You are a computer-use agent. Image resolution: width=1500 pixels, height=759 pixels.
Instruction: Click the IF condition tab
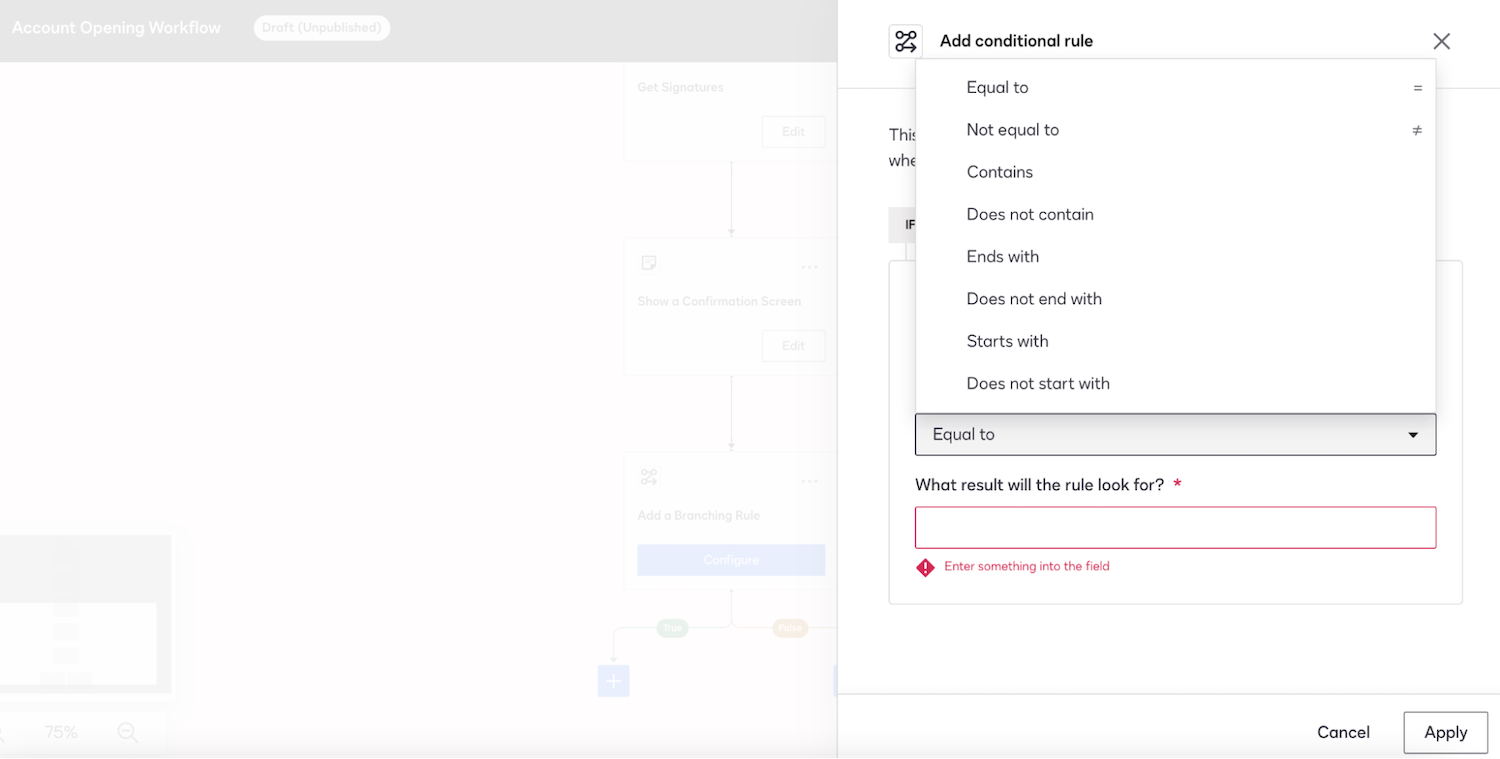click(x=908, y=224)
